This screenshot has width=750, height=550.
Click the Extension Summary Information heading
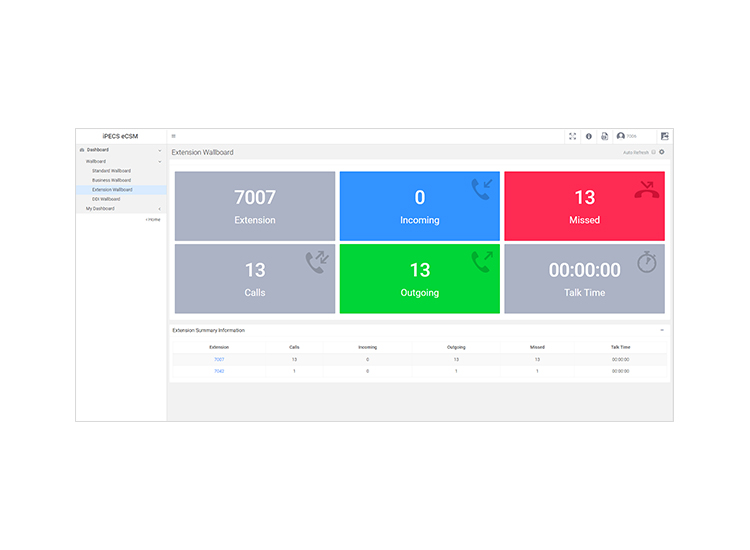point(209,330)
